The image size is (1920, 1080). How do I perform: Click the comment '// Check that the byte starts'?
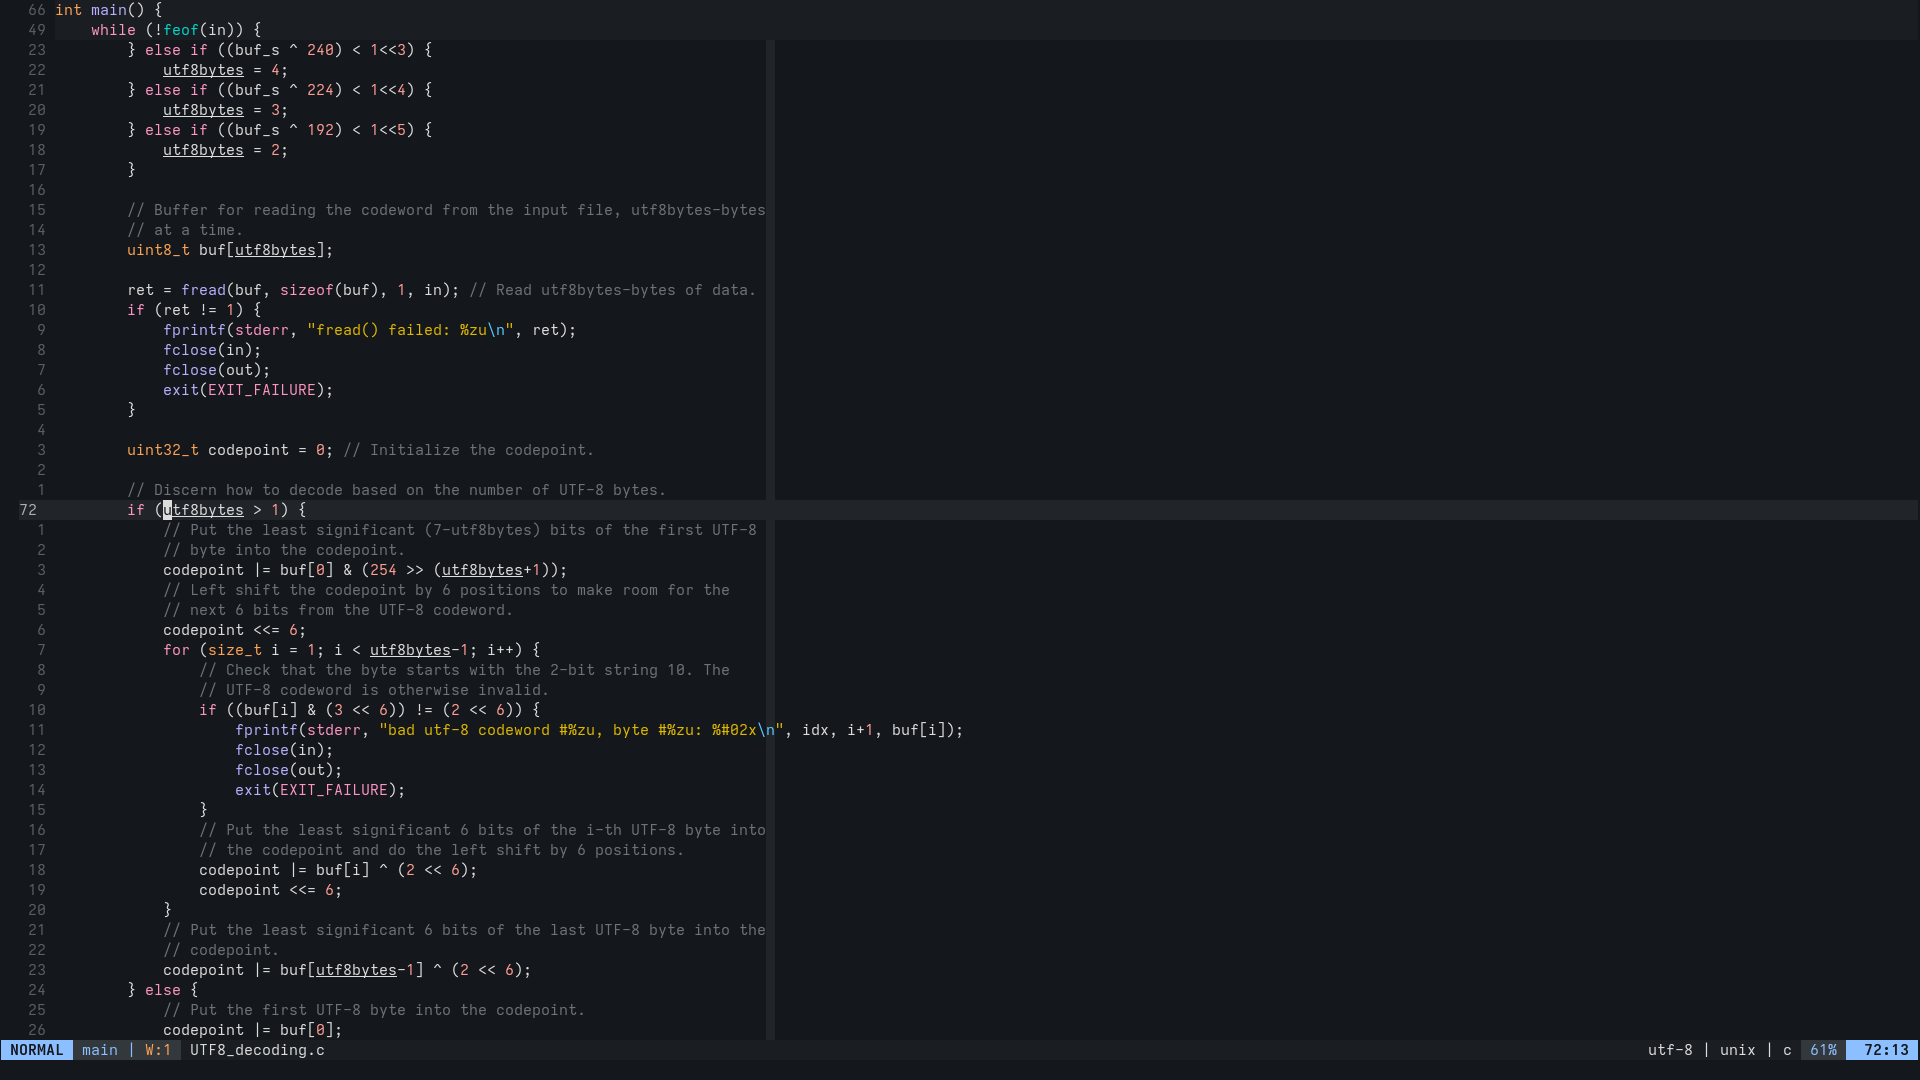pyautogui.click(x=464, y=670)
